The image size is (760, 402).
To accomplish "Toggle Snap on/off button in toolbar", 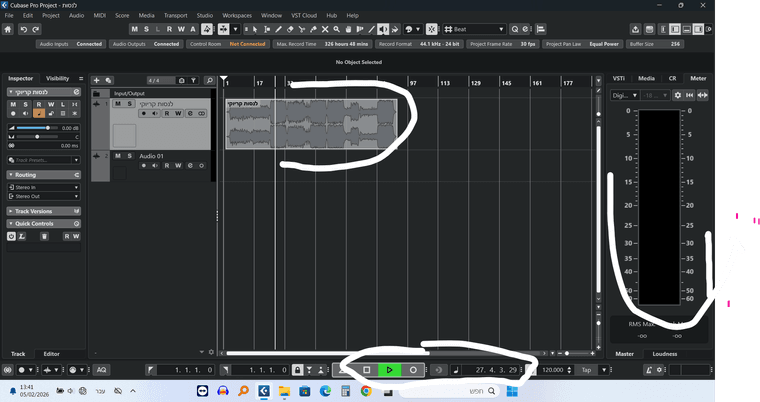I will tap(431, 30).
